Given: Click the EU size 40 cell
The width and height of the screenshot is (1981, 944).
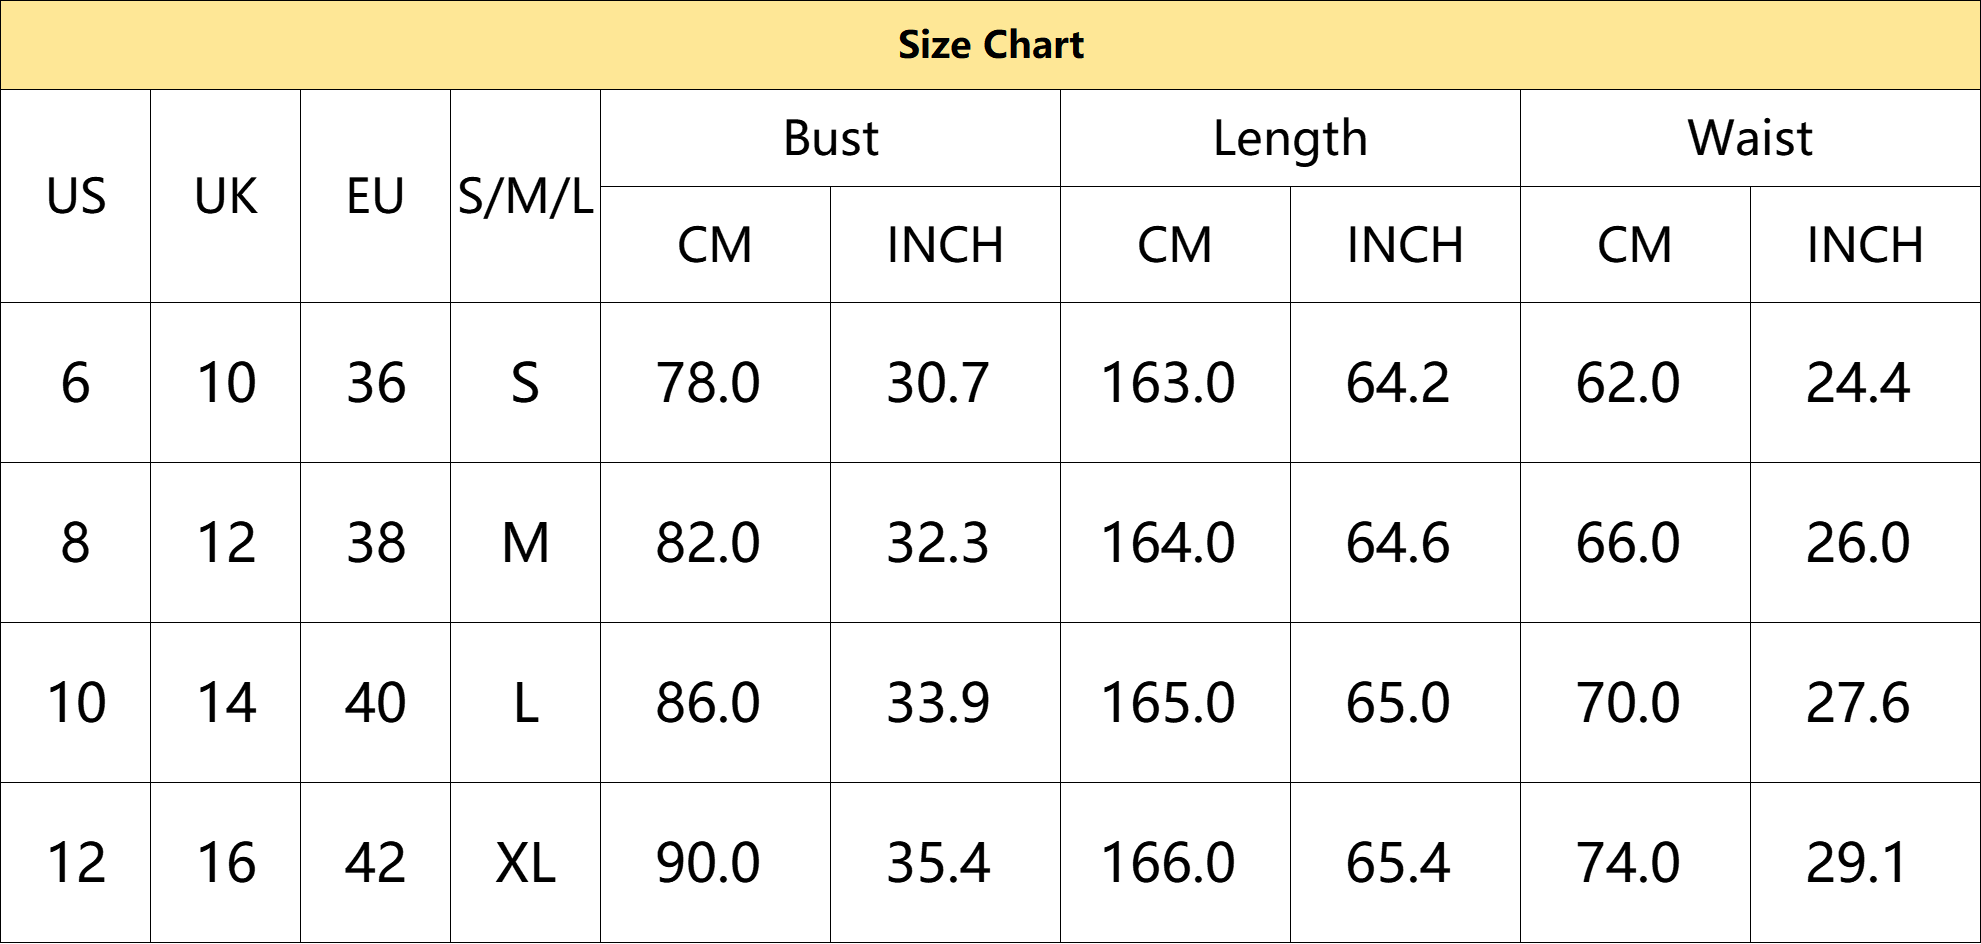Looking at the screenshot, I should 376,703.
